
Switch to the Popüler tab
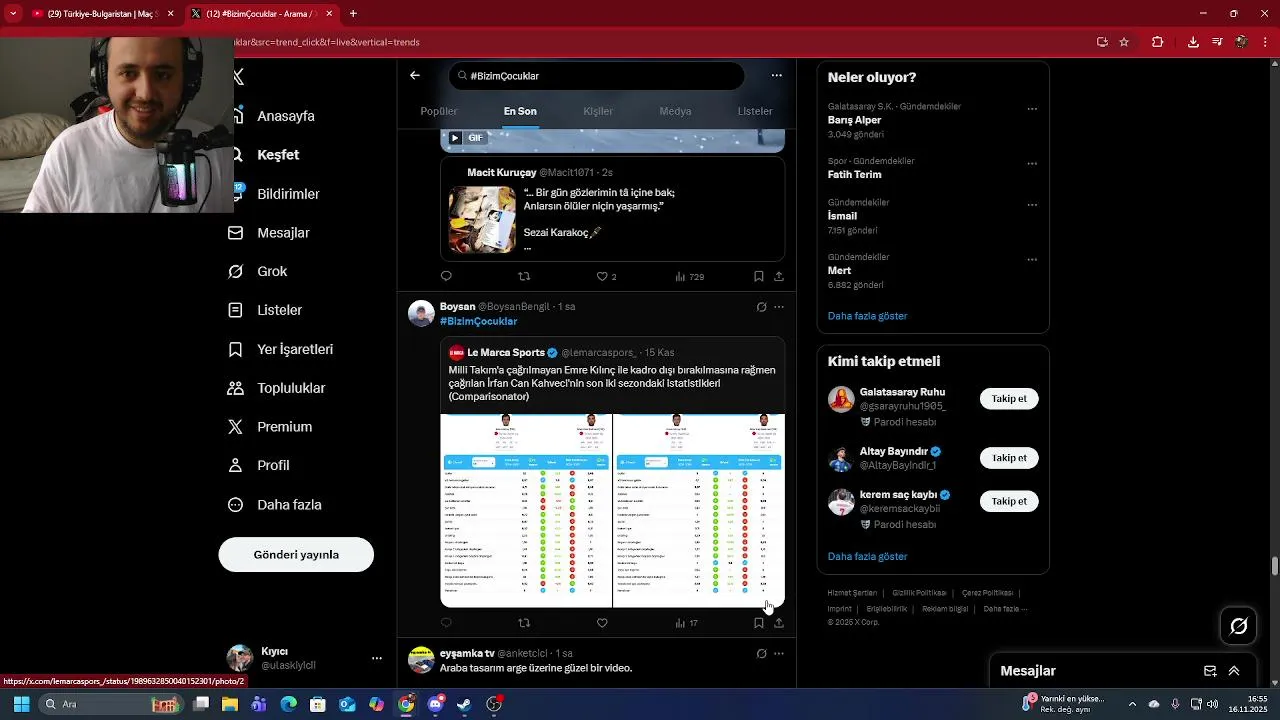[x=439, y=111]
